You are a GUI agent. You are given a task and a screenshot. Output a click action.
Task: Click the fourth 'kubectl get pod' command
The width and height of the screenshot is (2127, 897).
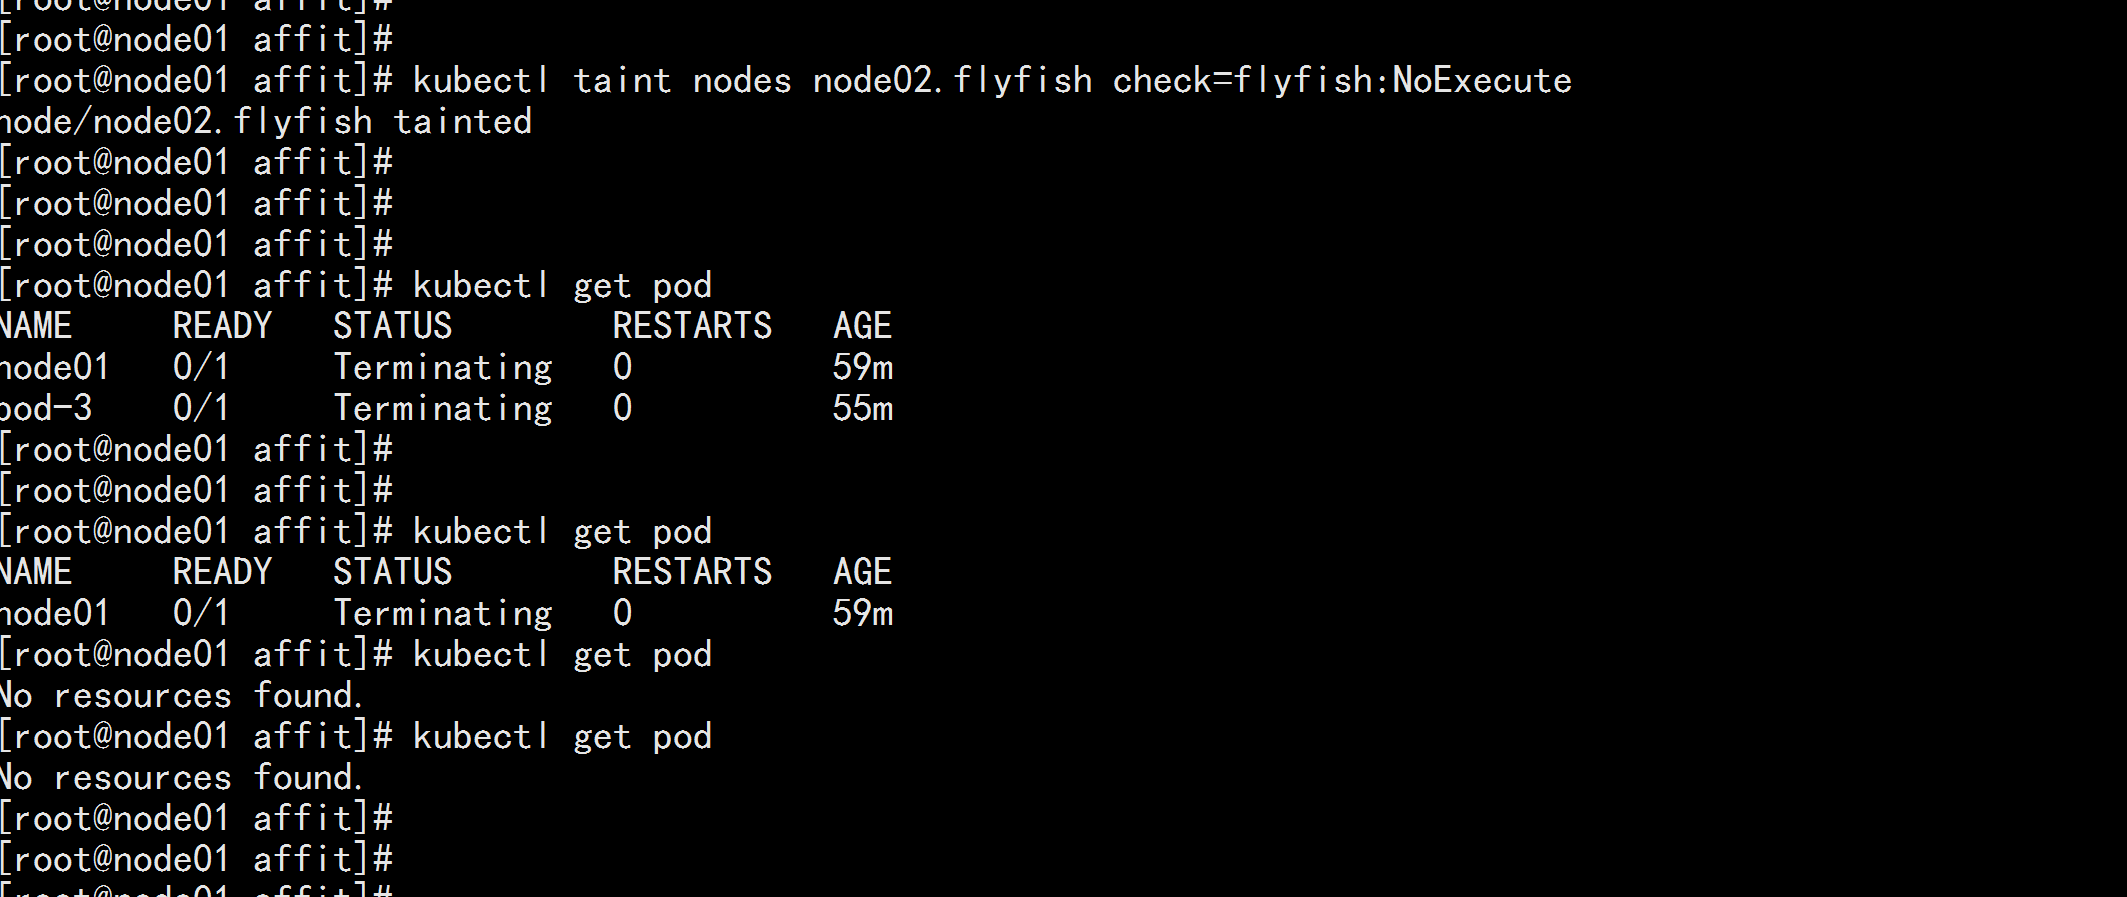(x=562, y=737)
